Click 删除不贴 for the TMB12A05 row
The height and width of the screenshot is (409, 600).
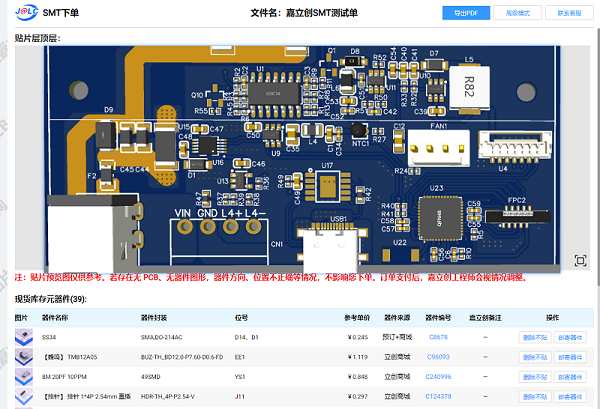click(535, 357)
